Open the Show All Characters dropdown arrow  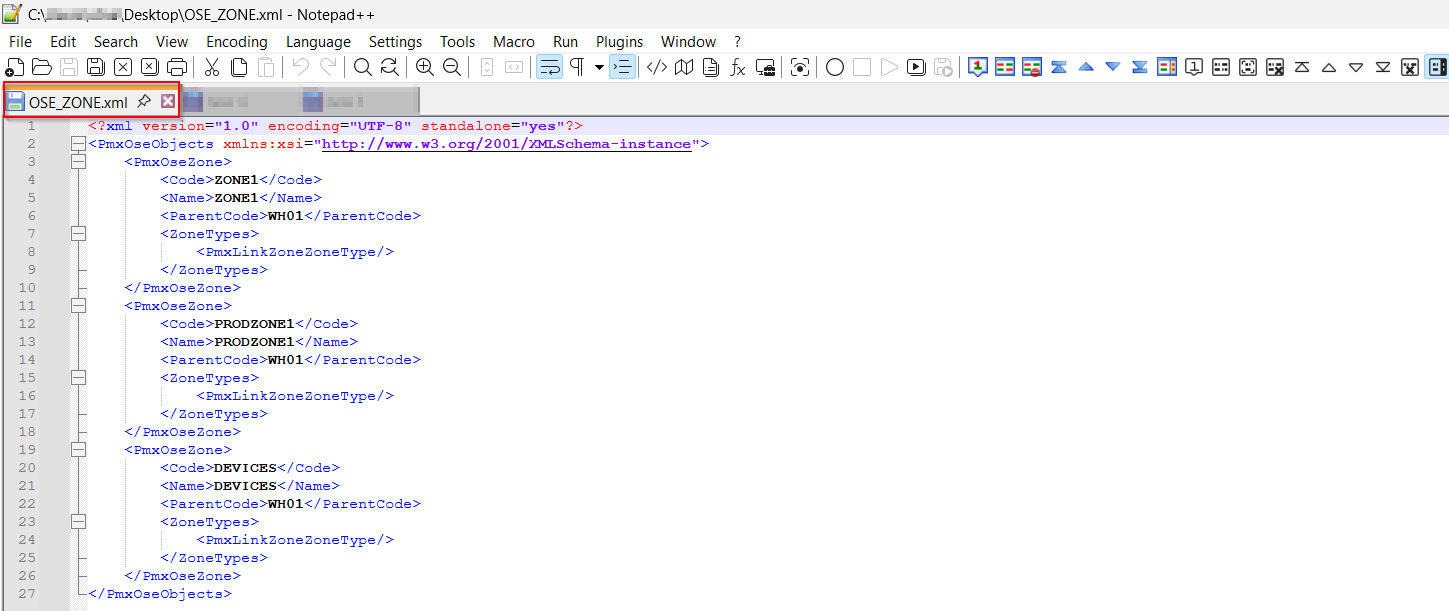click(599, 67)
